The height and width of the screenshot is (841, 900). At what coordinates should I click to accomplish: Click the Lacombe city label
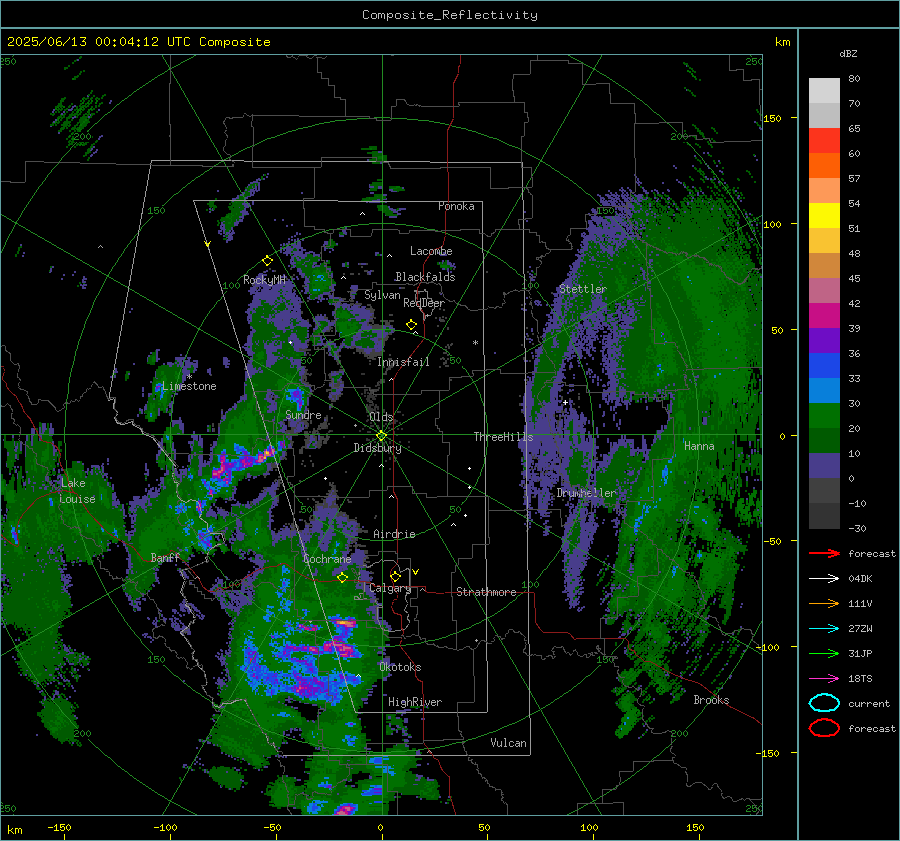431,251
